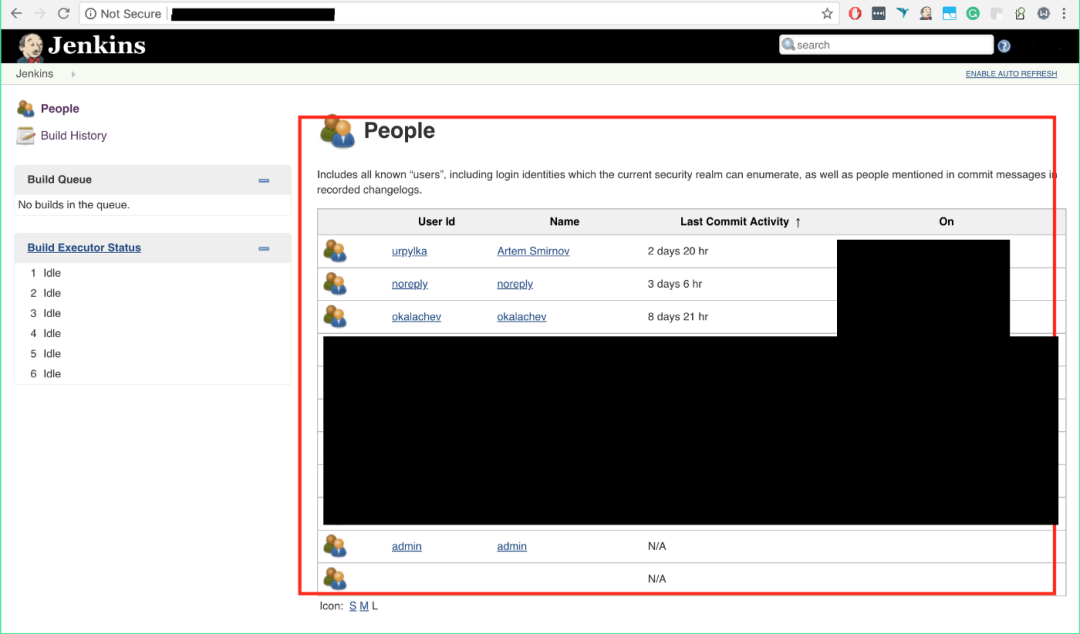
Task: Click the large People heading icon
Action: (337, 131)
